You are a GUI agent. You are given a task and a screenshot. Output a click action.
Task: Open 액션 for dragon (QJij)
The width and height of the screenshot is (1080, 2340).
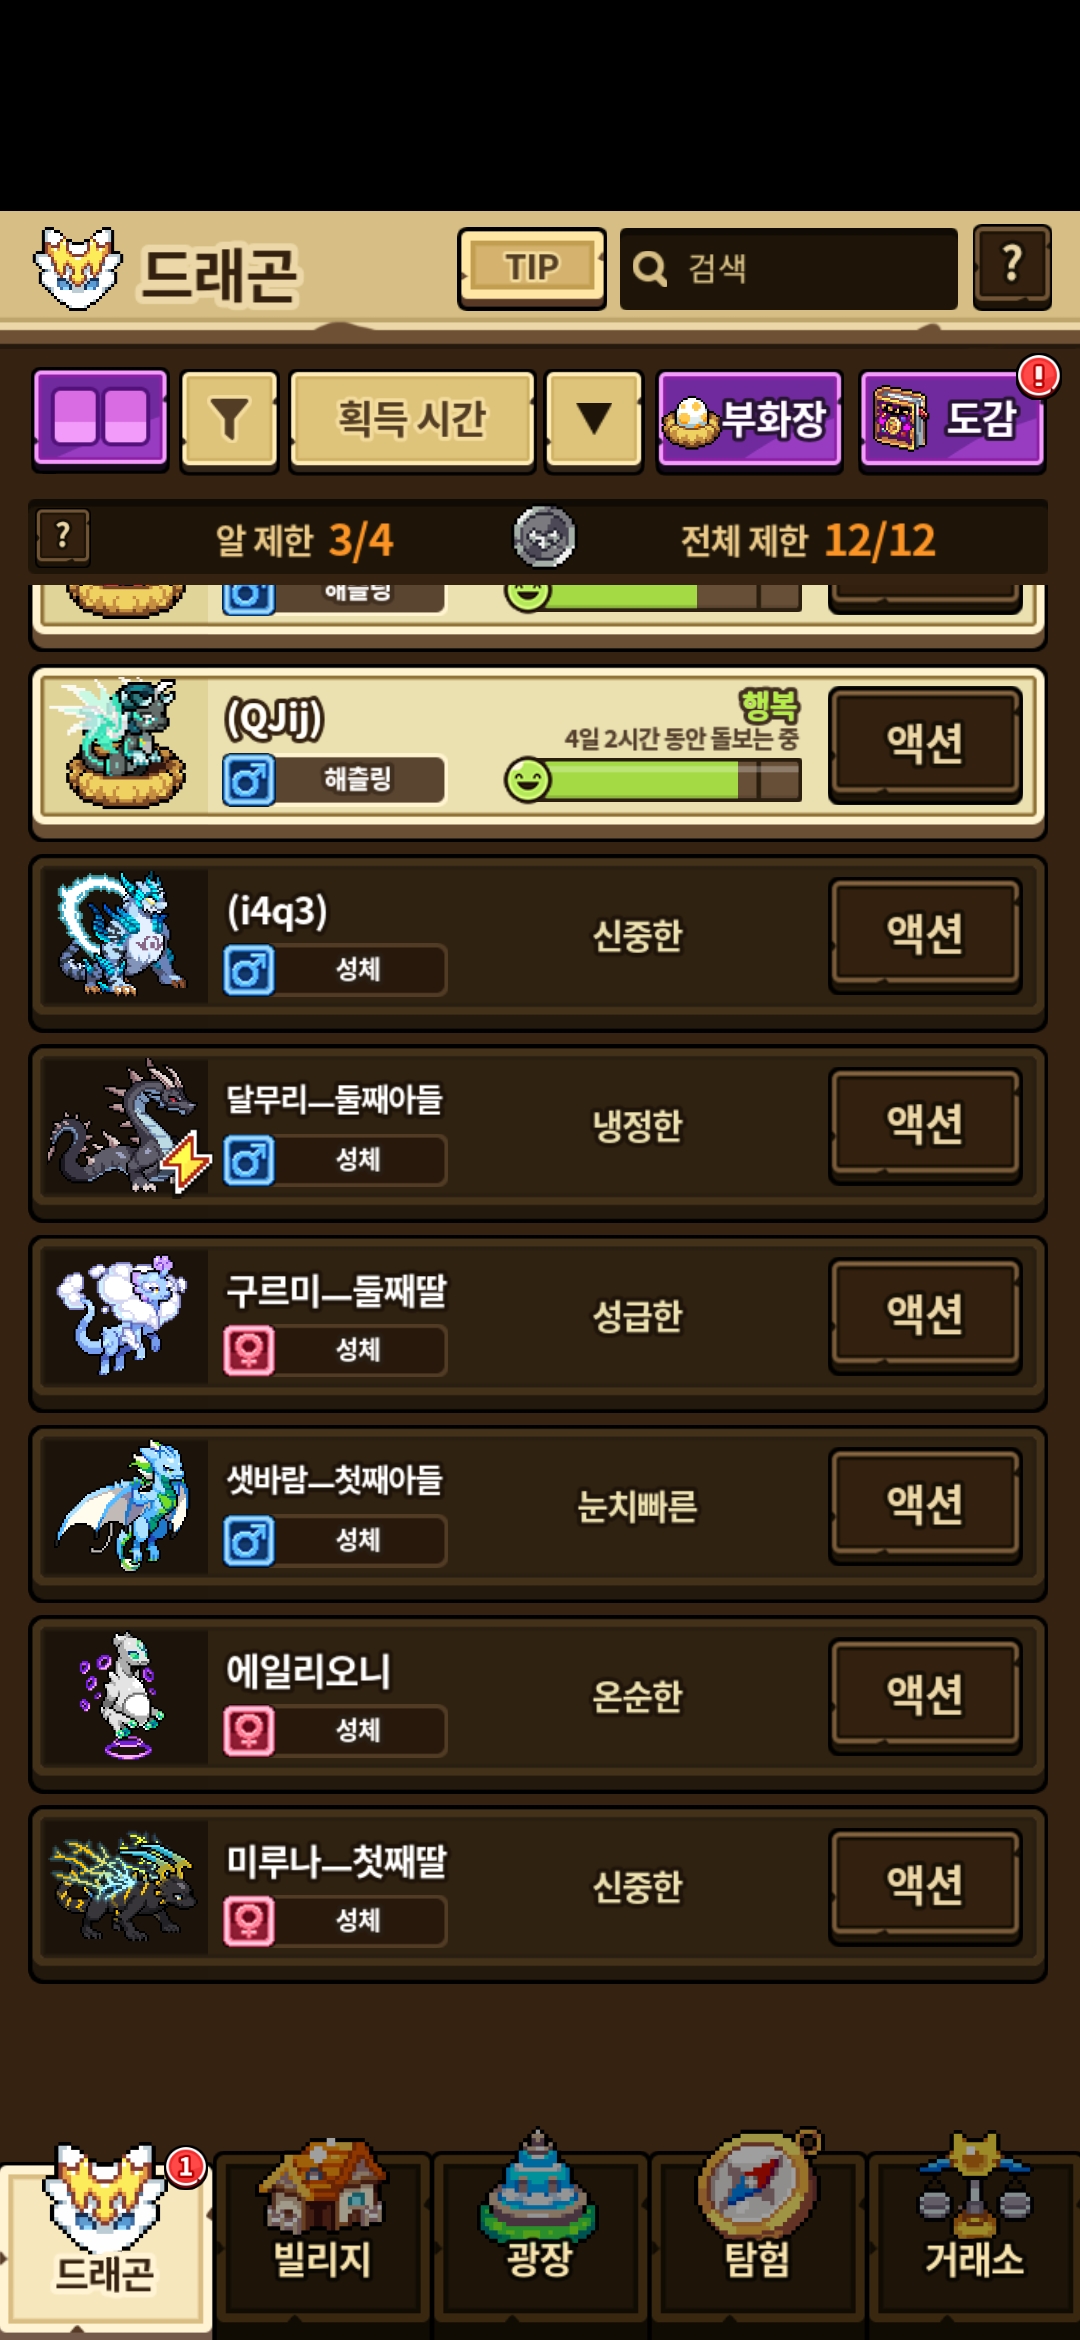coord(925,743)
